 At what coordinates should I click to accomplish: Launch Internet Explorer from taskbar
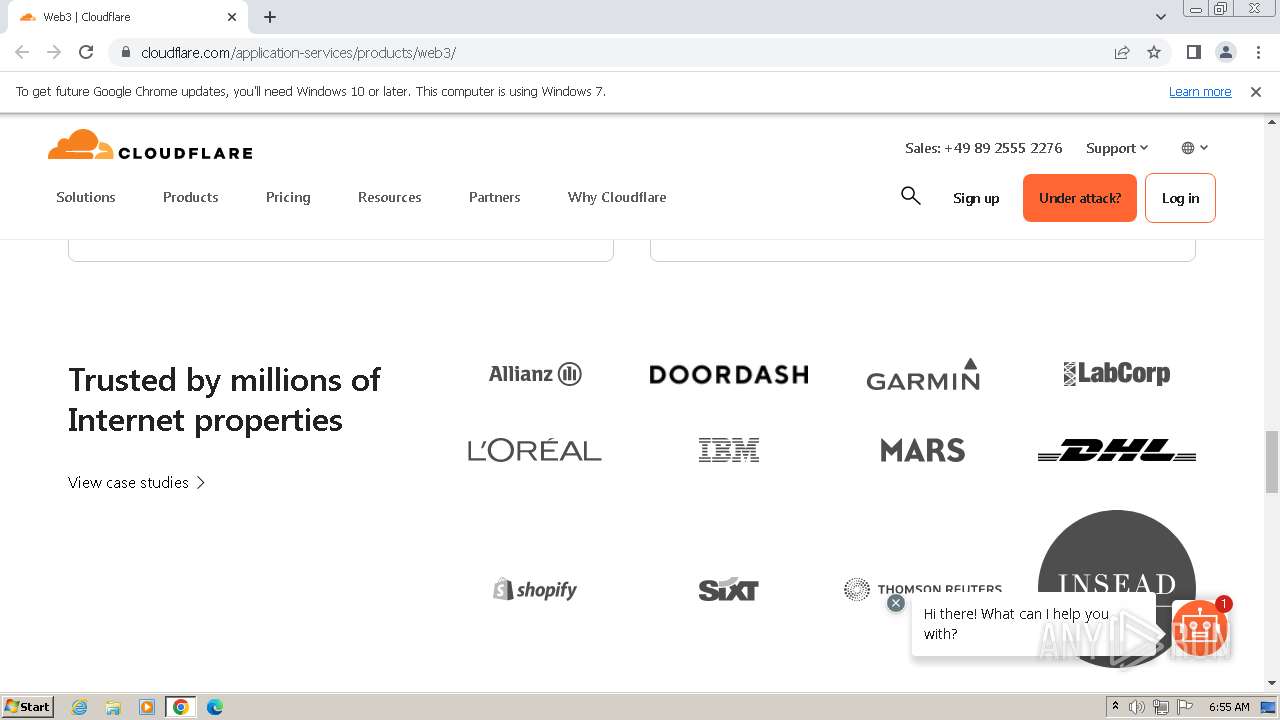coord(80,707)
